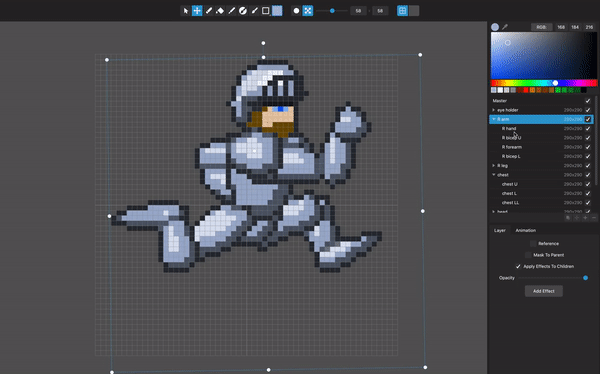Click the brush size slider in toolbar

(x=332, y=11)
